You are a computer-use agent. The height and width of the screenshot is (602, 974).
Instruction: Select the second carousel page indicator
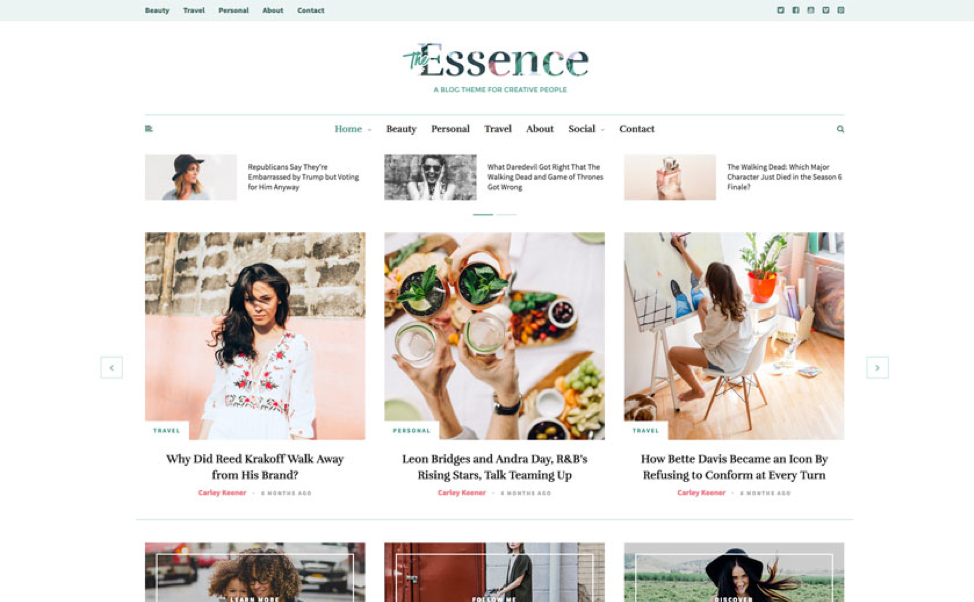pyautogui.click(x=506, y=214)
